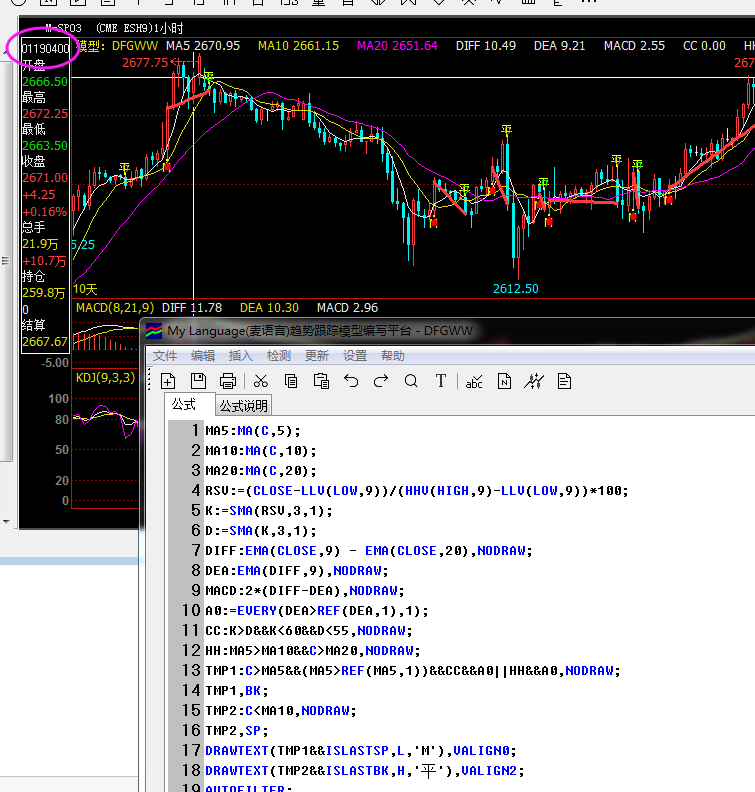Click the Search magnifier icon

pyautogui.click(x=411, y=381)
